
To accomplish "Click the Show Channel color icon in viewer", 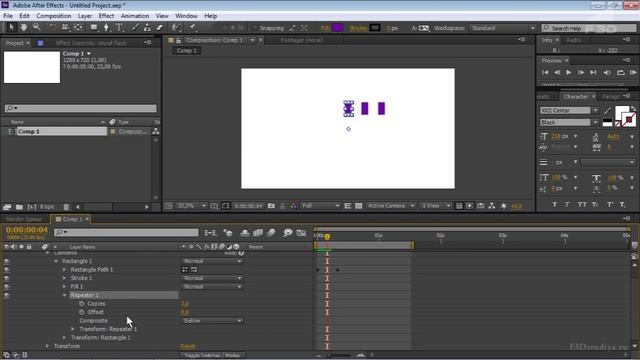I will pyautogui.click(x=293, y=206).
